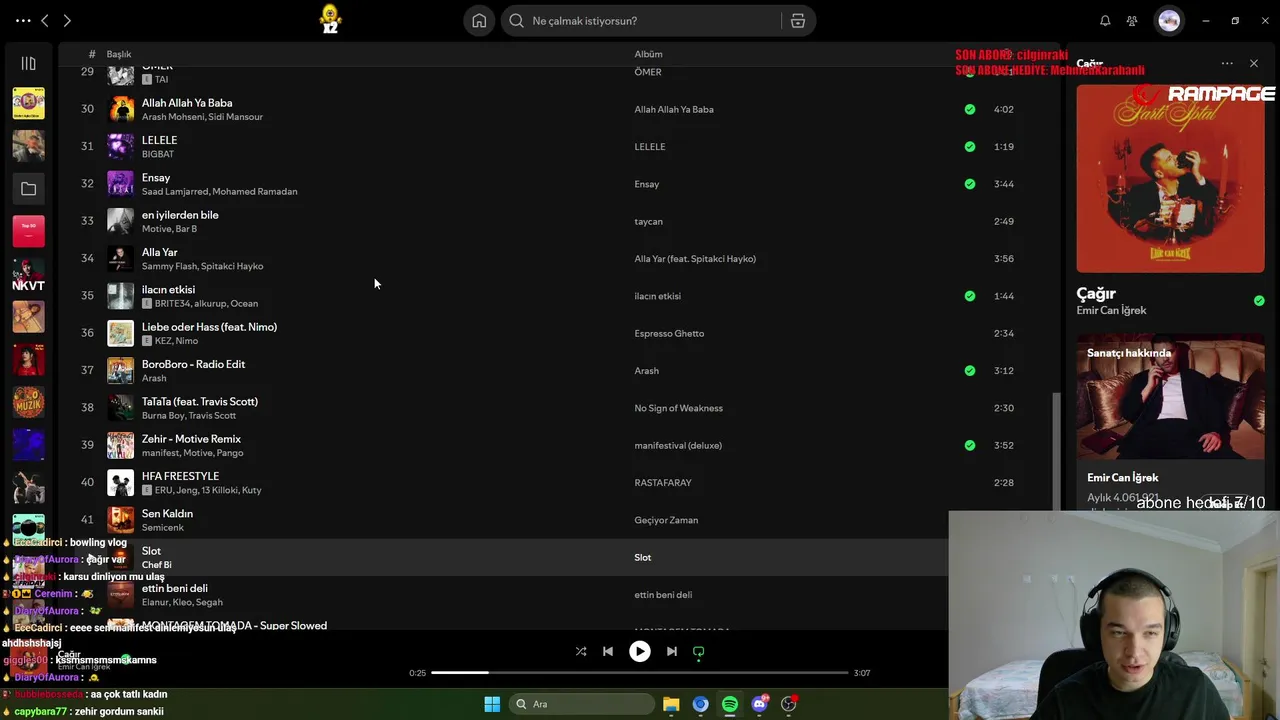The height and width of the screenshot is (720, 1280).
Task: Select the track 'Alla Yar'
Action: pyautogui.click(x=159, y=253)
